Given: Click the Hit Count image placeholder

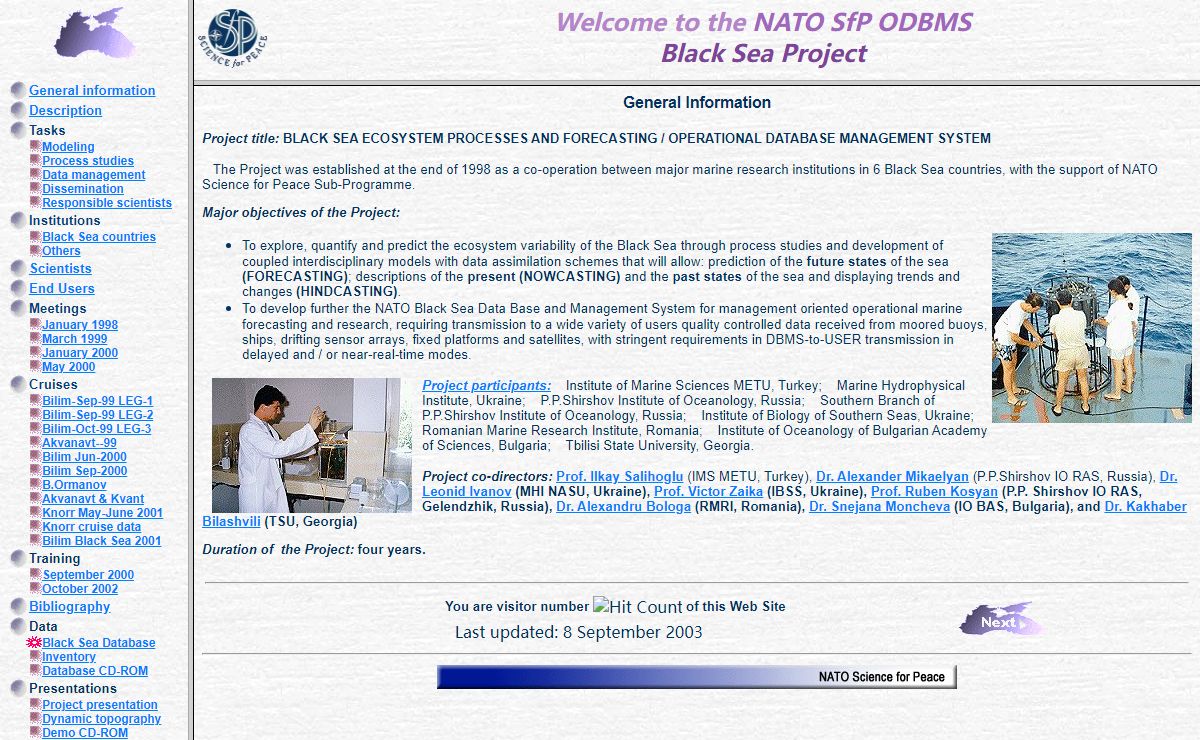Looking at the screenshot, I should coord(638,606).
